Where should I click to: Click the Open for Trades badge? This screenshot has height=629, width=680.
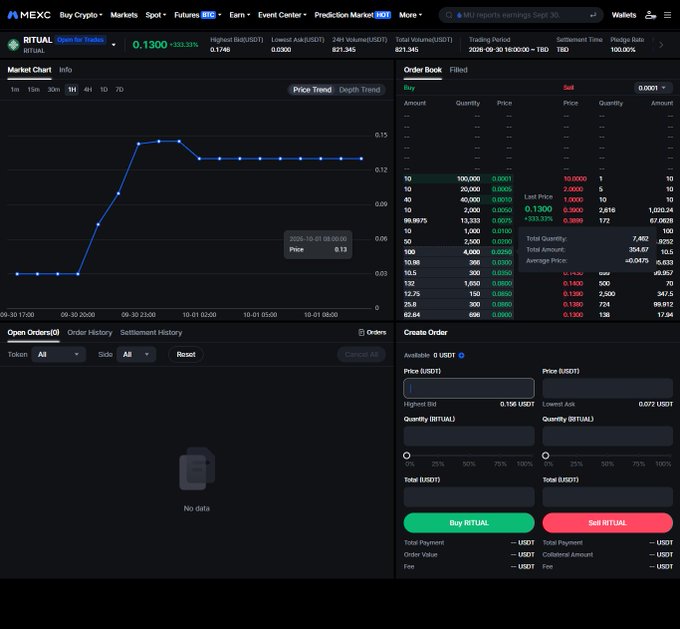tap(81, 40)
